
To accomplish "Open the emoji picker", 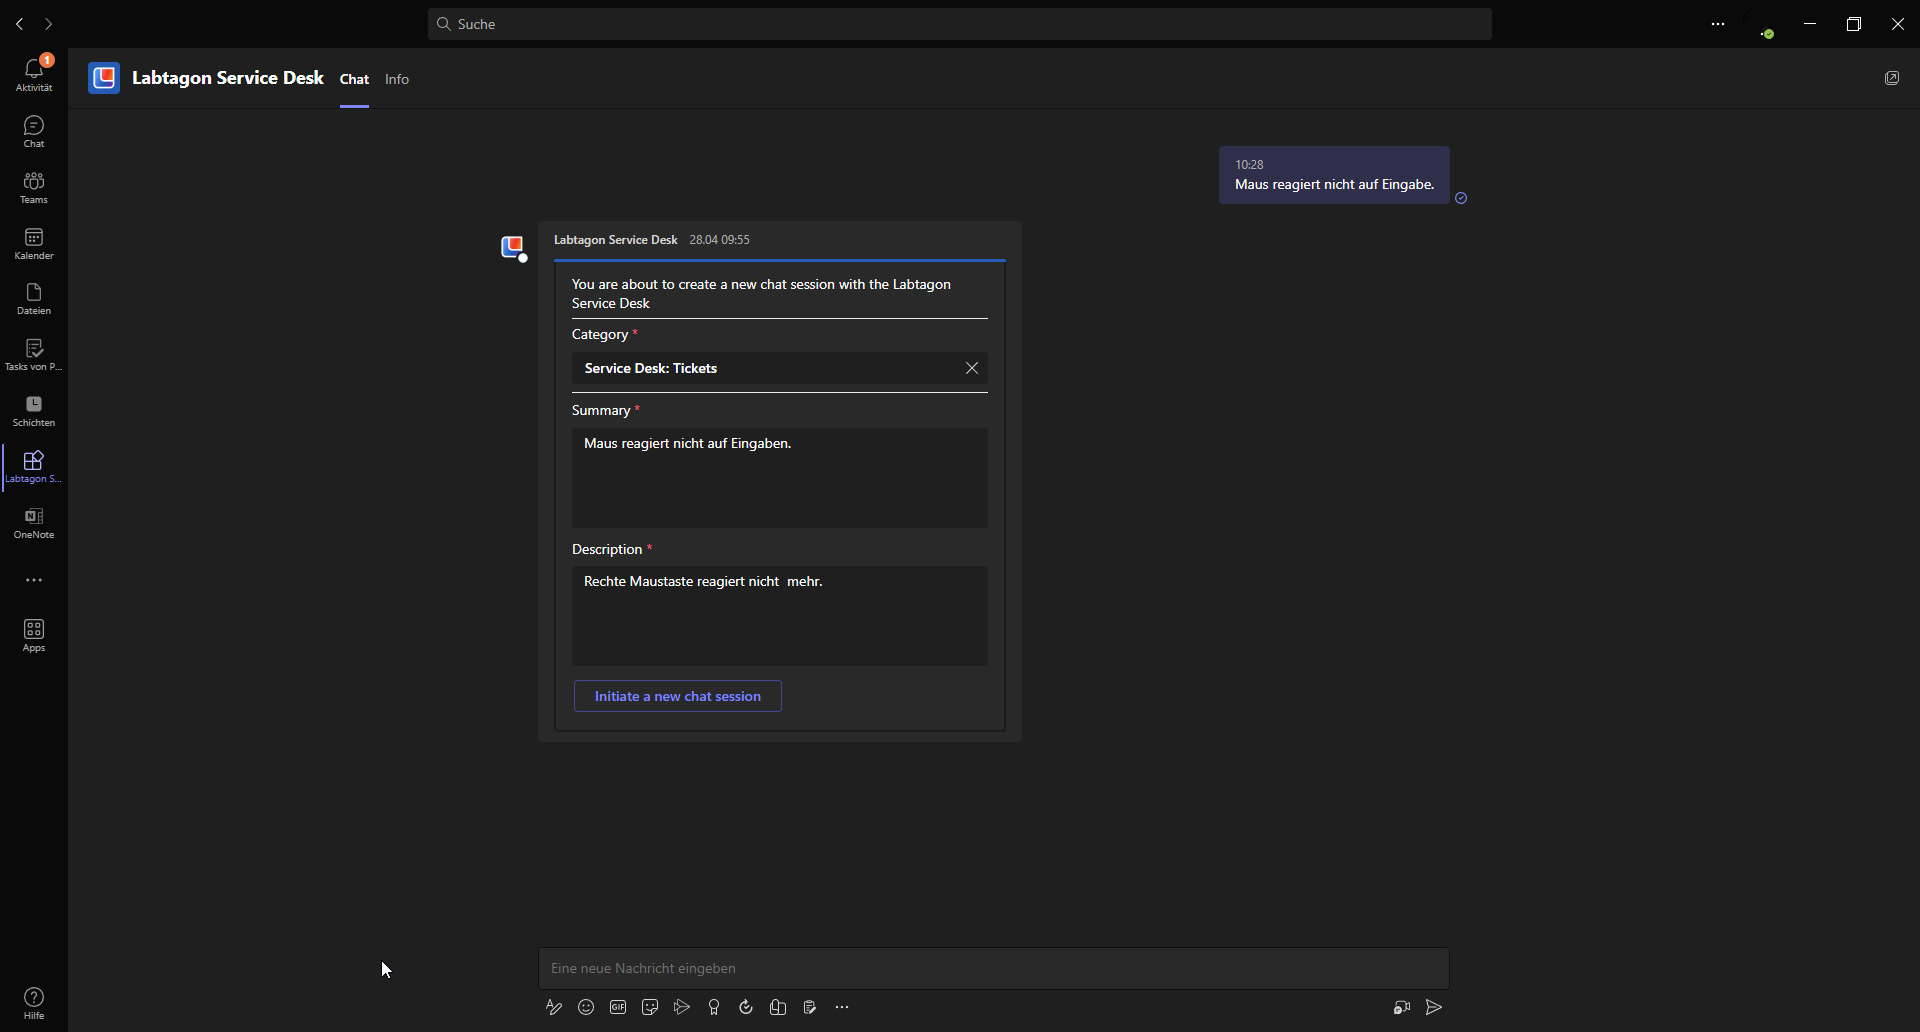I will pyautogui.click(x=586, y=1007).
